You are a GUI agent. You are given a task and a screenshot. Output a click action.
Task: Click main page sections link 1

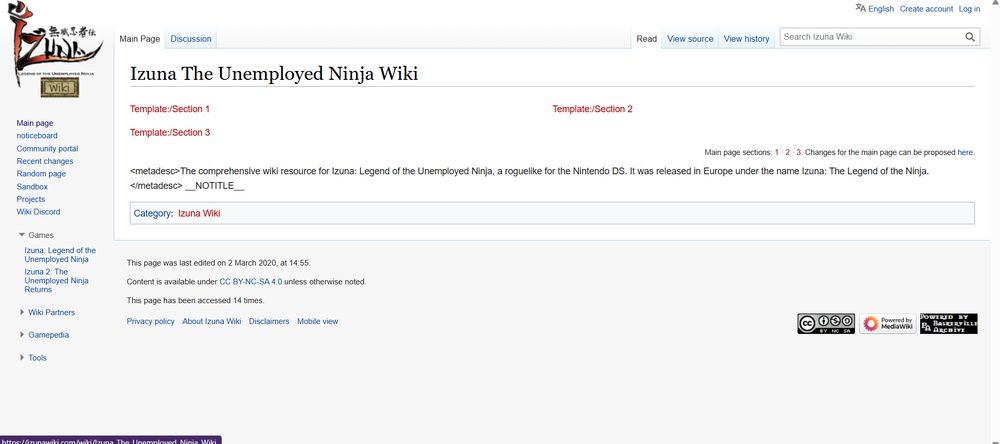click(x=777, y=152)
